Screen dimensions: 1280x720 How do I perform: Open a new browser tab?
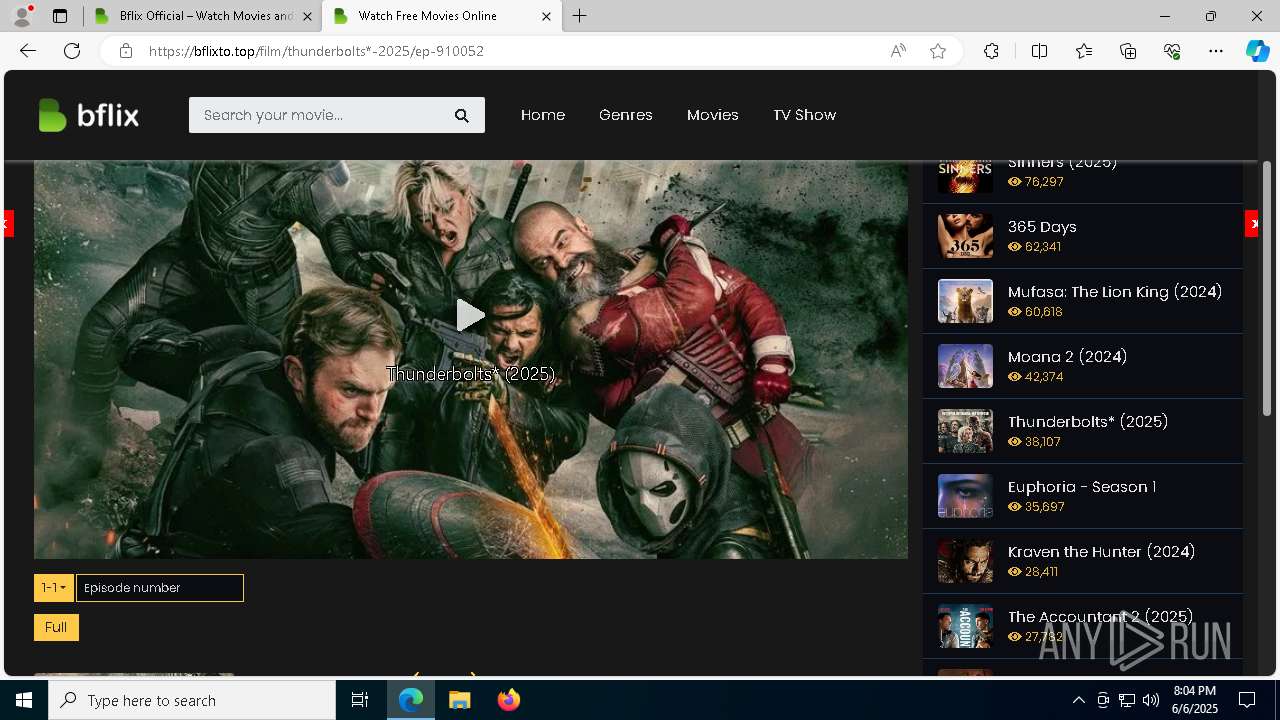point(580,16)
